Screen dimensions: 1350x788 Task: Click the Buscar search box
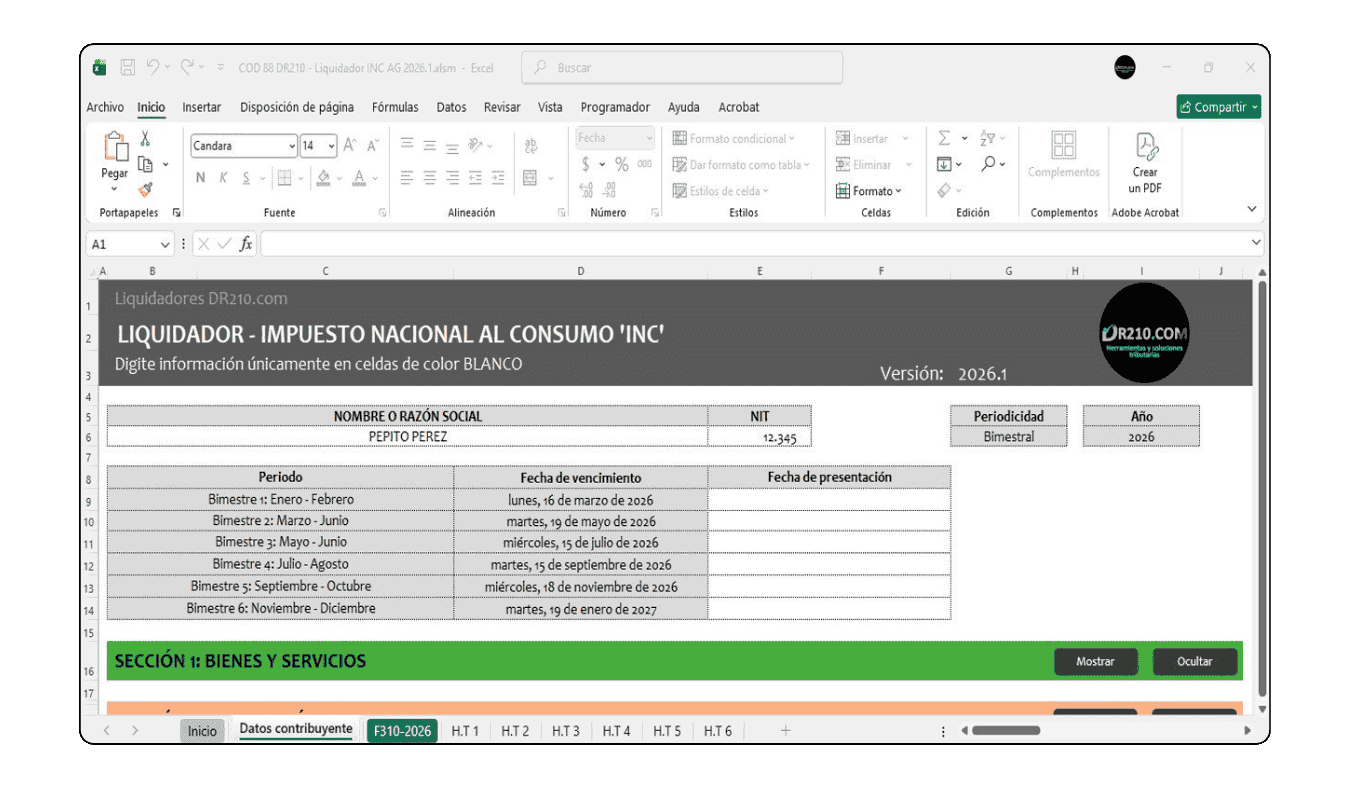coord(681,67)
